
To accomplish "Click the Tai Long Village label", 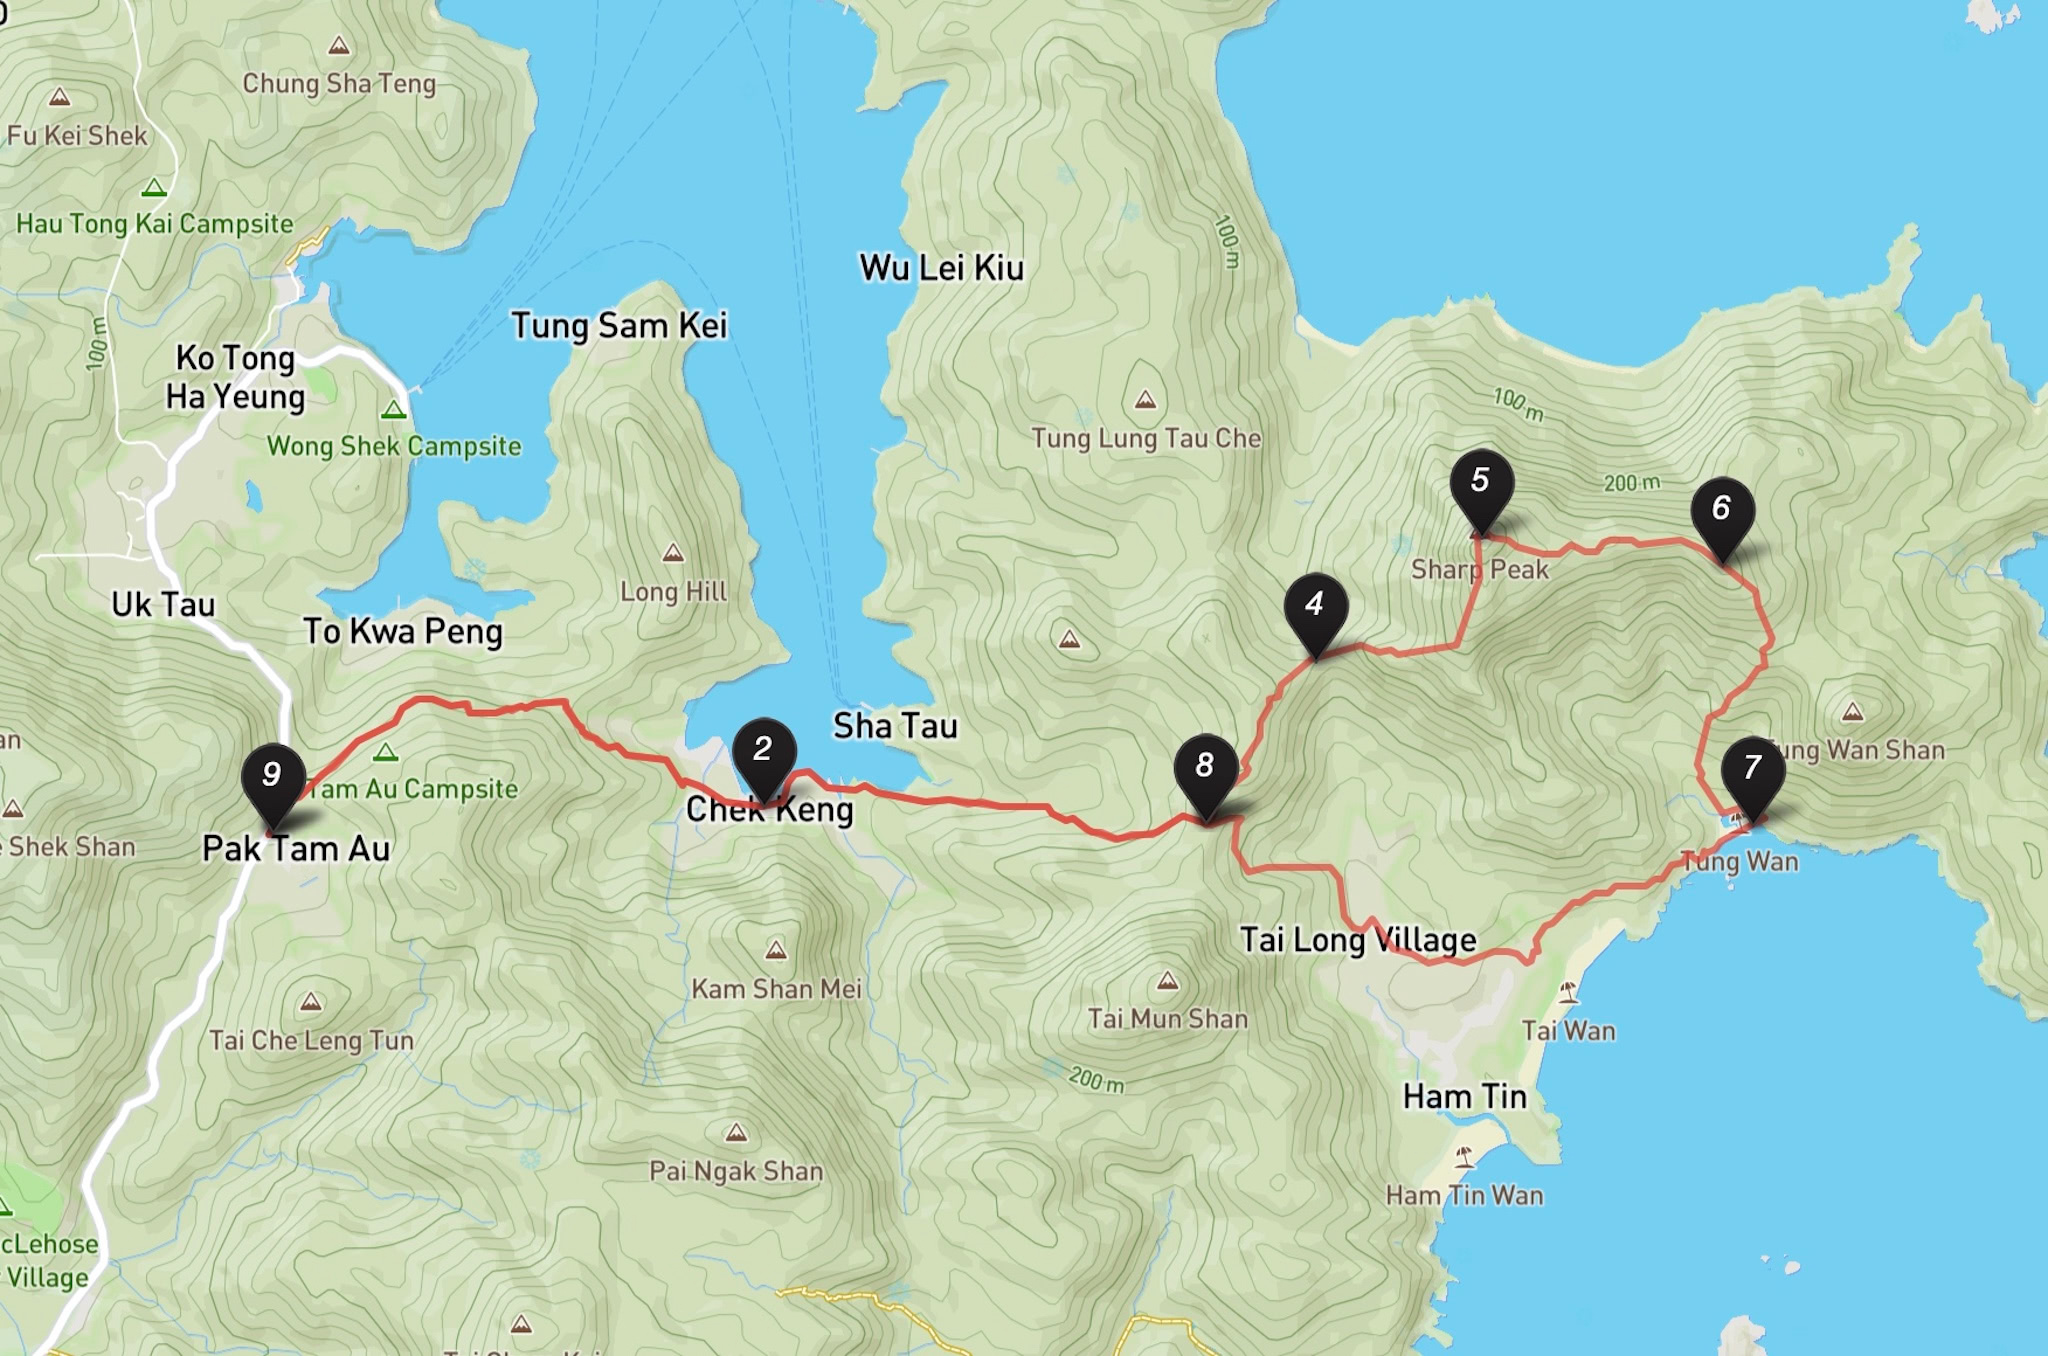I will point(1358,940).
